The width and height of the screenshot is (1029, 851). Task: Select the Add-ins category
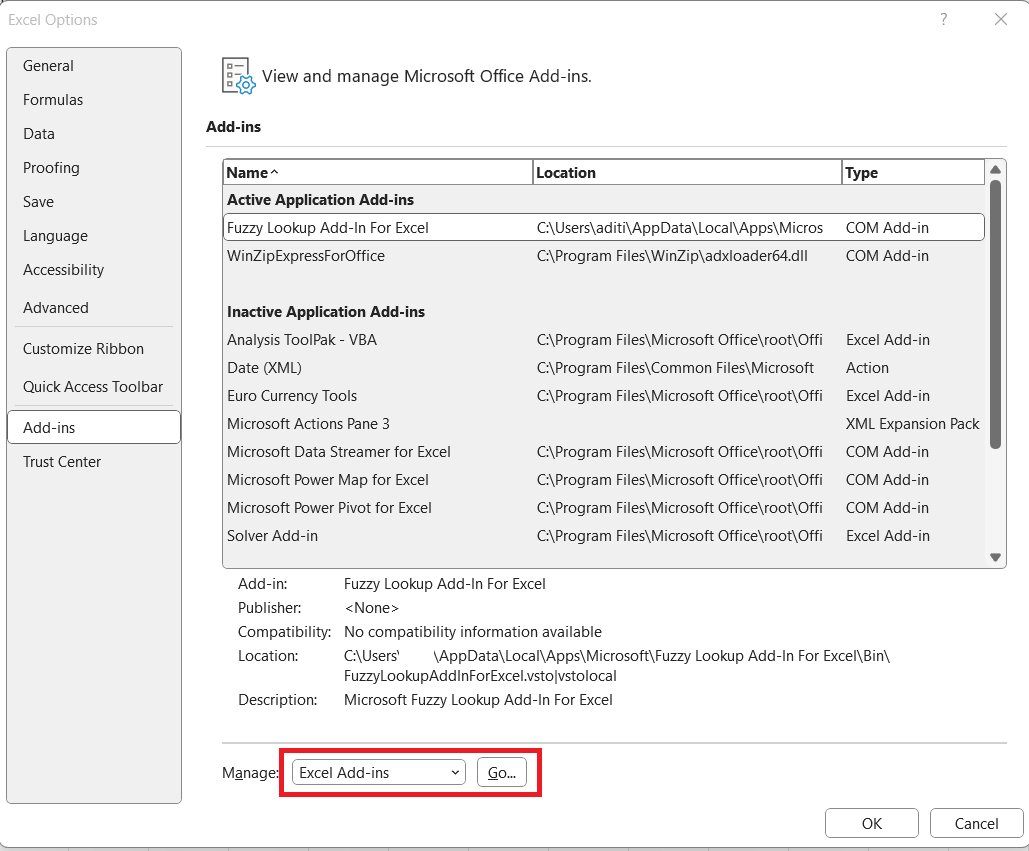pyautogui.click(x=94, y=428)
